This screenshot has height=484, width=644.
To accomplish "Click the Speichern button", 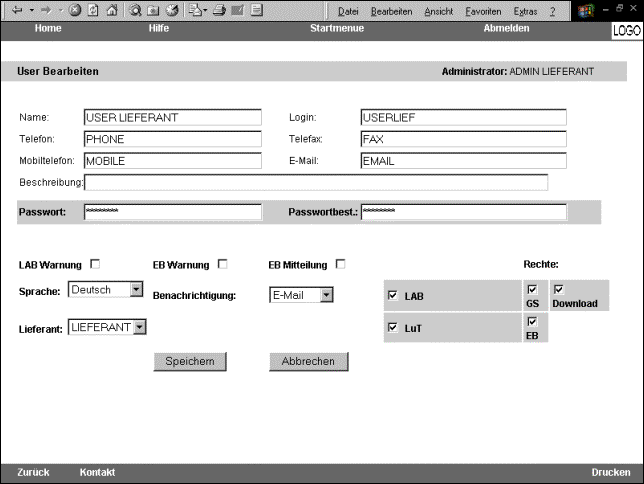I will (190, 362).
